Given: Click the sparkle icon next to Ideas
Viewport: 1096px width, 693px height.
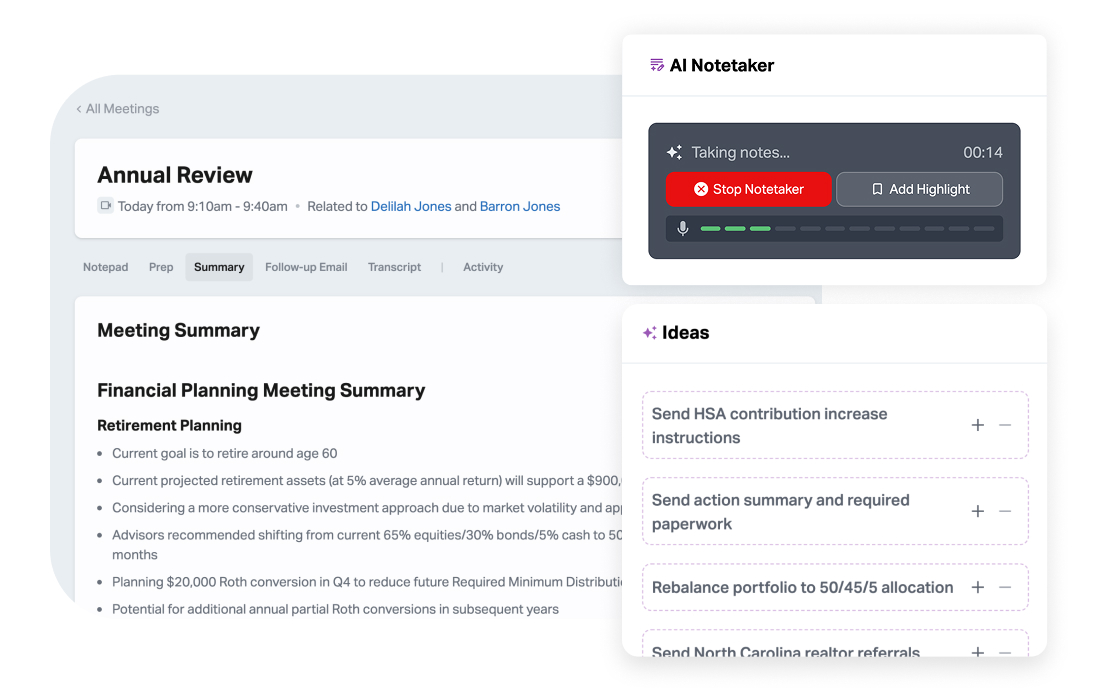Looking at the screenshot, I should (x=650, y=333).
